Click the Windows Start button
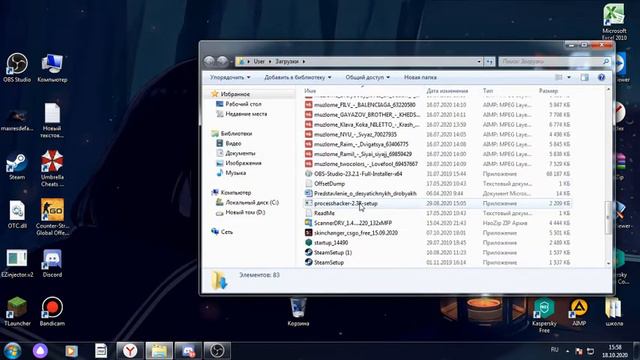 click(x=12, y=351)
